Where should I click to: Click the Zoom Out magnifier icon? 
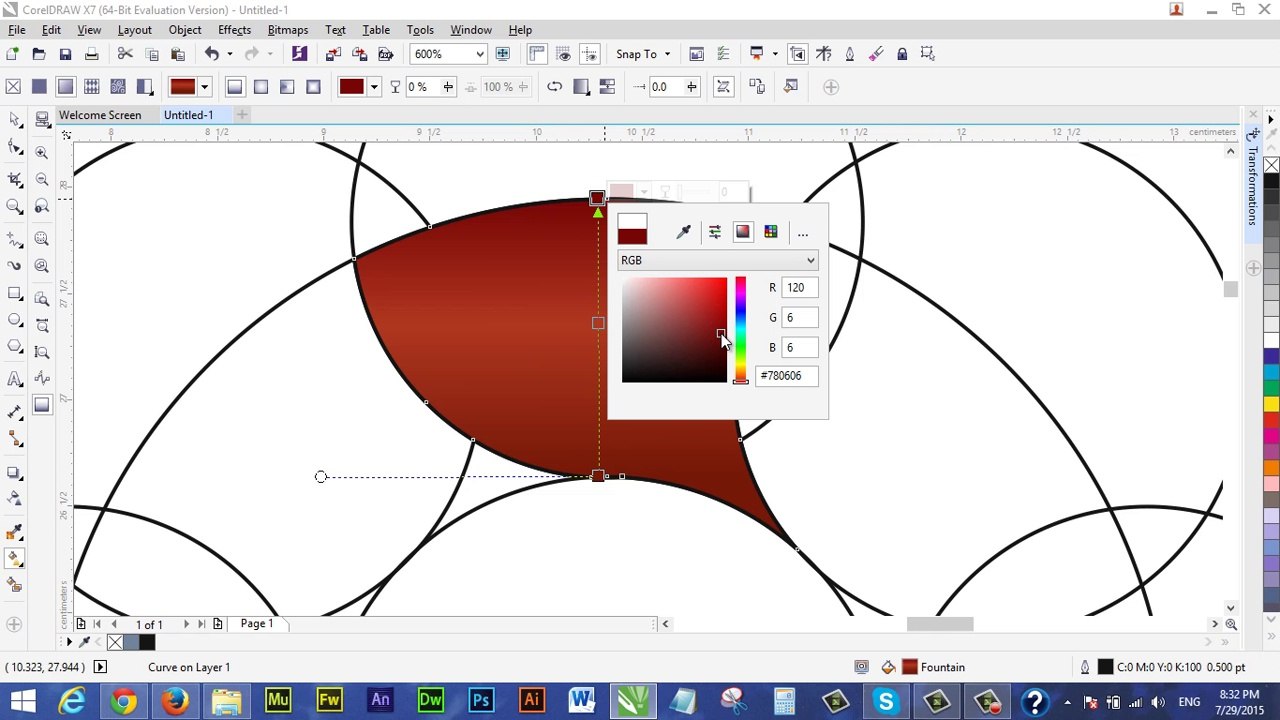(x=41, y=178)
